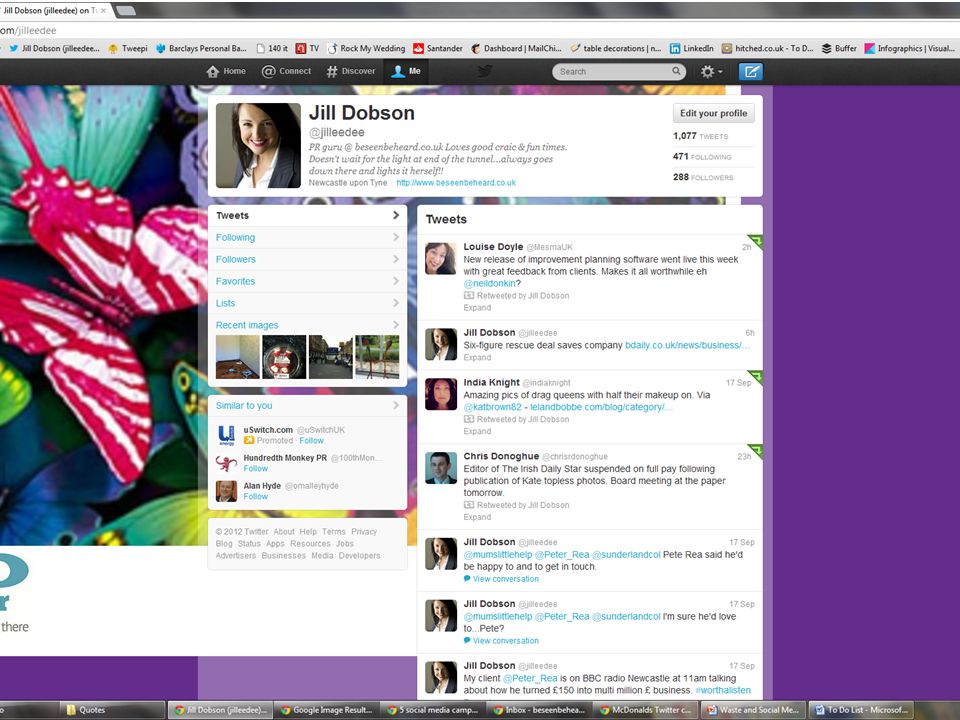
Task: Open the @katbrown82 mention
Action: click(x=493, y=407)
